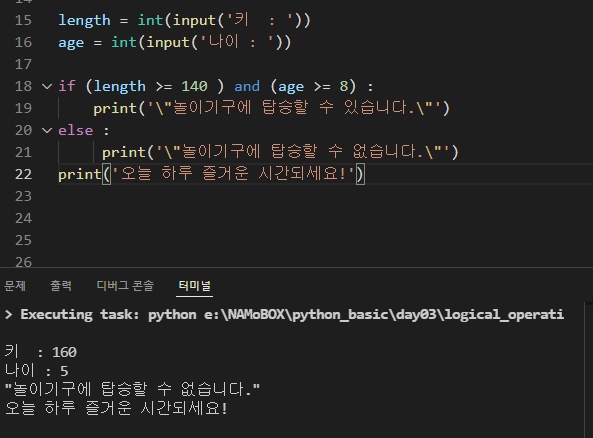The height and width of the screenshot is (438, 593).
Task: Click line number 21 in the gutter
Action: pyautogui.click(x=23, y=152)
